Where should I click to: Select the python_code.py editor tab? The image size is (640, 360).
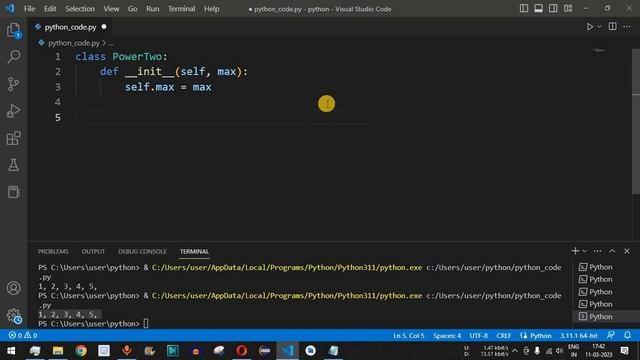[x=70, y=27]
